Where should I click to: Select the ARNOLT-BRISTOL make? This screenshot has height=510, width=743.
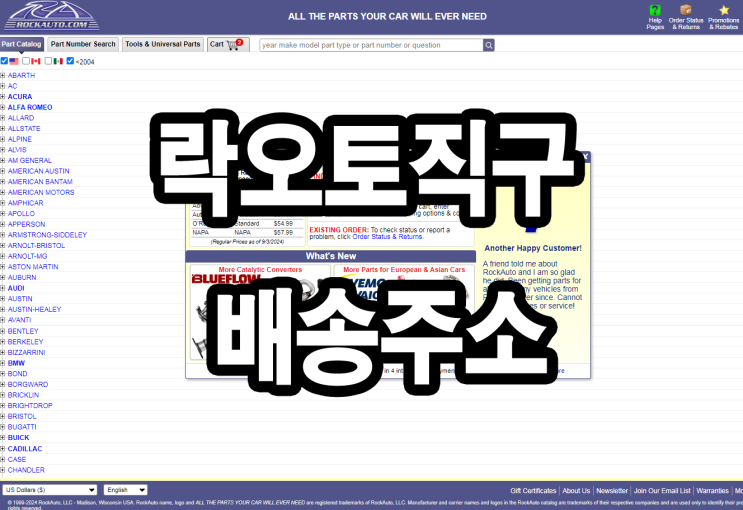pyautogui.click(x=36, y=245)
